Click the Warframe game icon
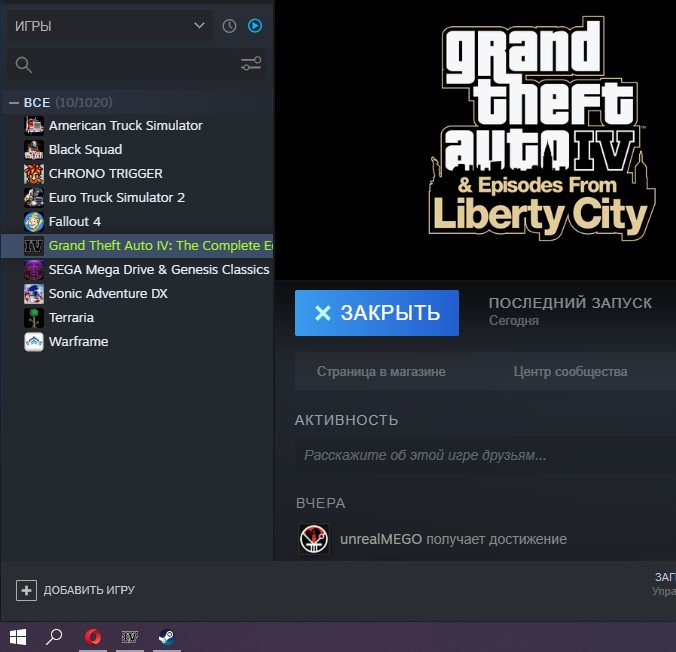Viewport: 676px width, 652px height. pyautogui.click(x=34, y=342)
